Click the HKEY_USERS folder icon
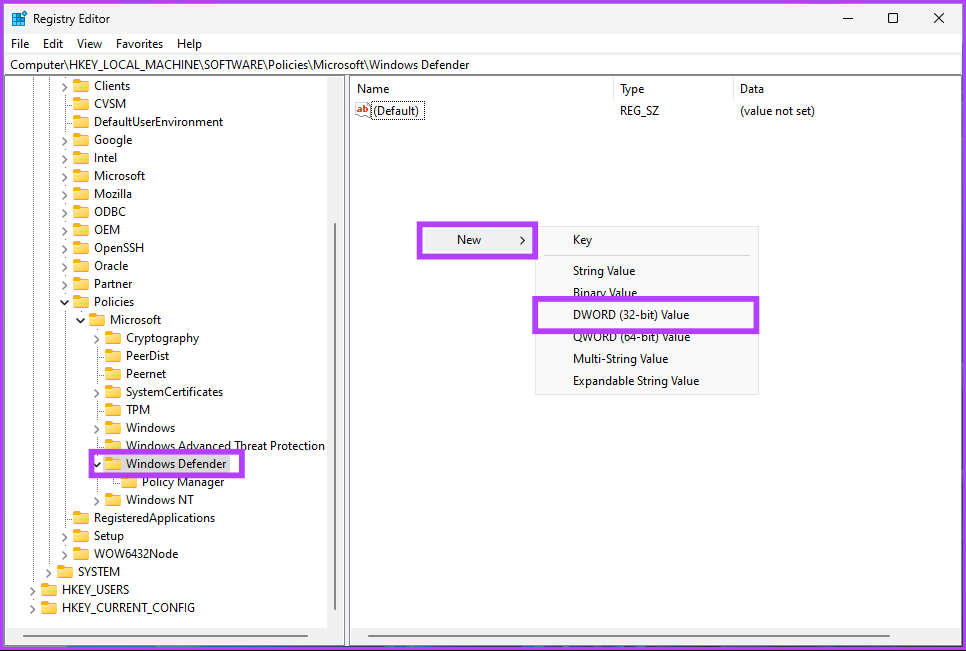Screen dimensions: 966x651 pos(49,590)
